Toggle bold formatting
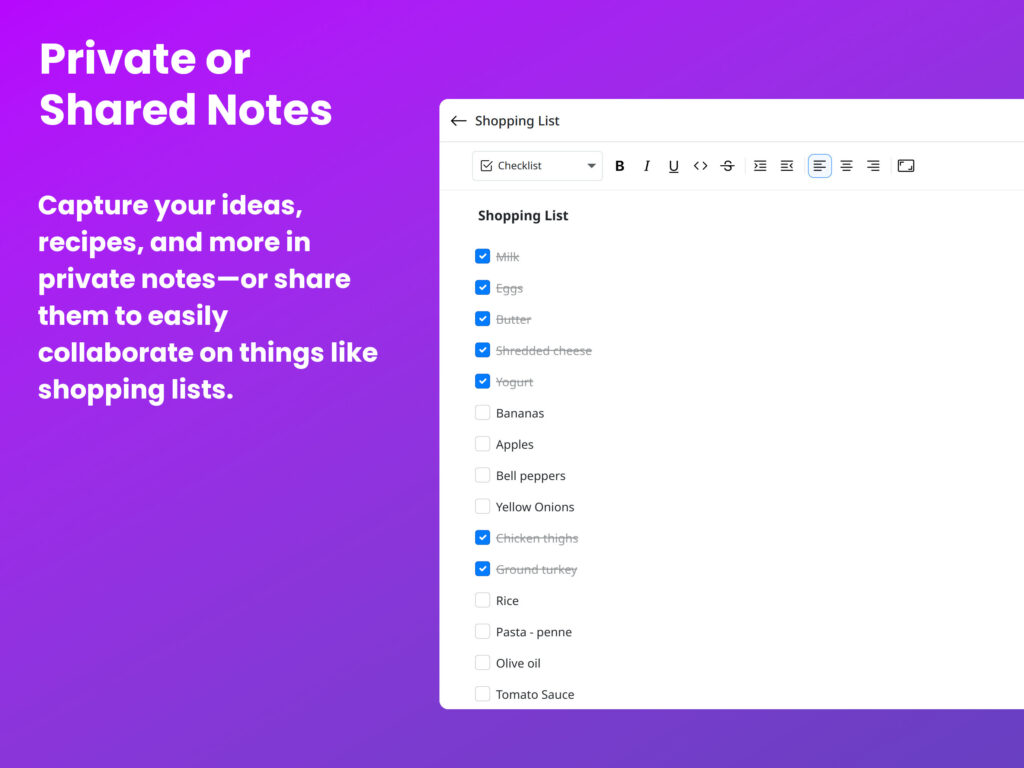Image resolution: width=1024 pixels, height=768 pixels. click(x=619, y=166)
